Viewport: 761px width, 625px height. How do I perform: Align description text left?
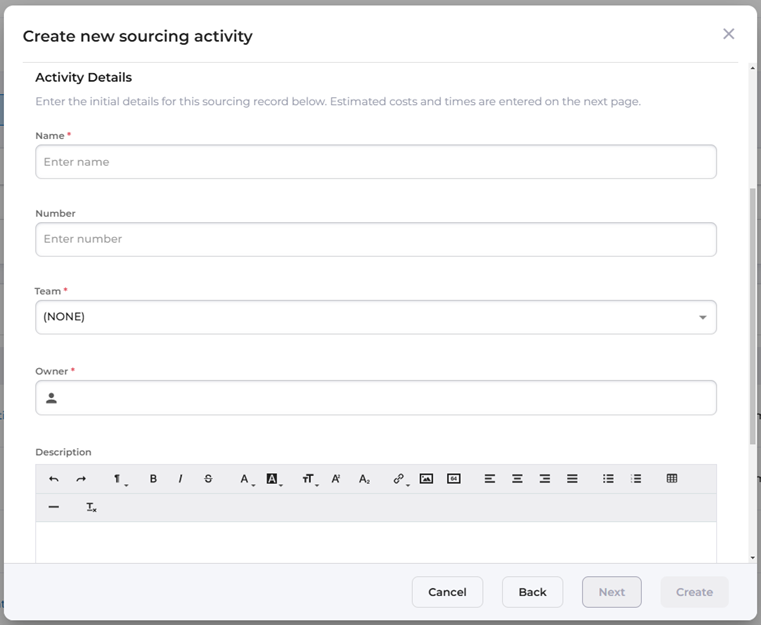[490, 479]
